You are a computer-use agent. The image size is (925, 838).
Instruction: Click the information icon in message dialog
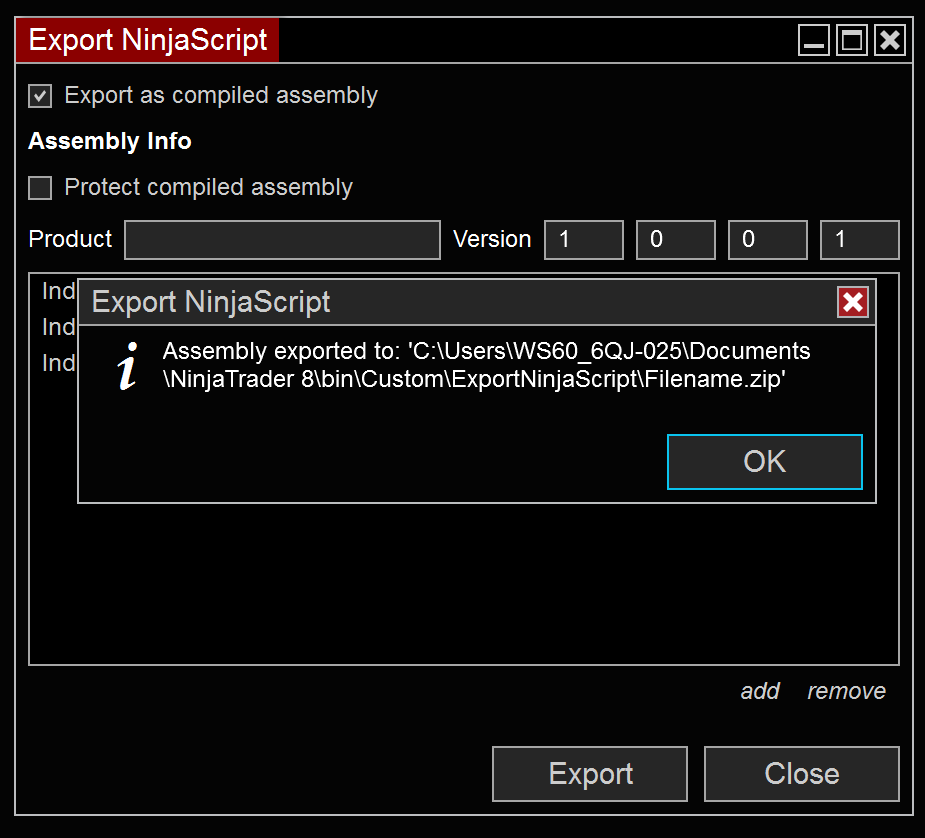(x=128, y=366)
